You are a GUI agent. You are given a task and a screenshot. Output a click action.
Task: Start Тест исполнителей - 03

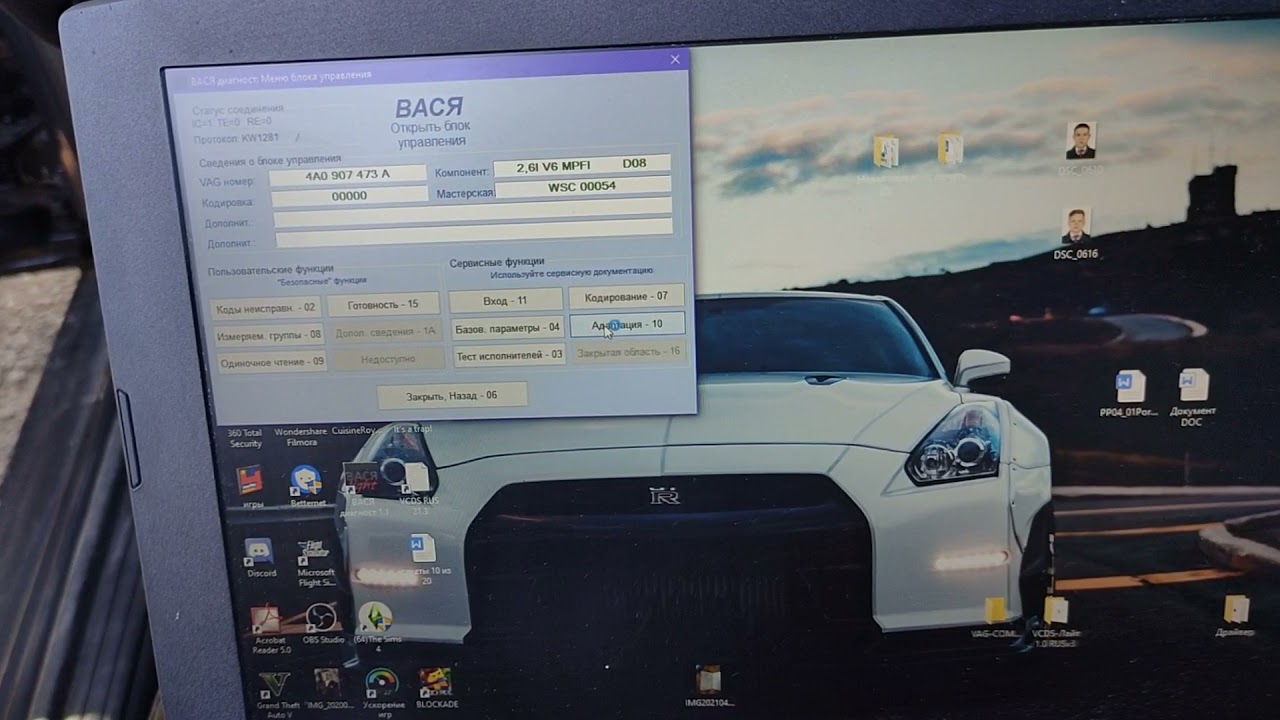click(x=509, y=355)
